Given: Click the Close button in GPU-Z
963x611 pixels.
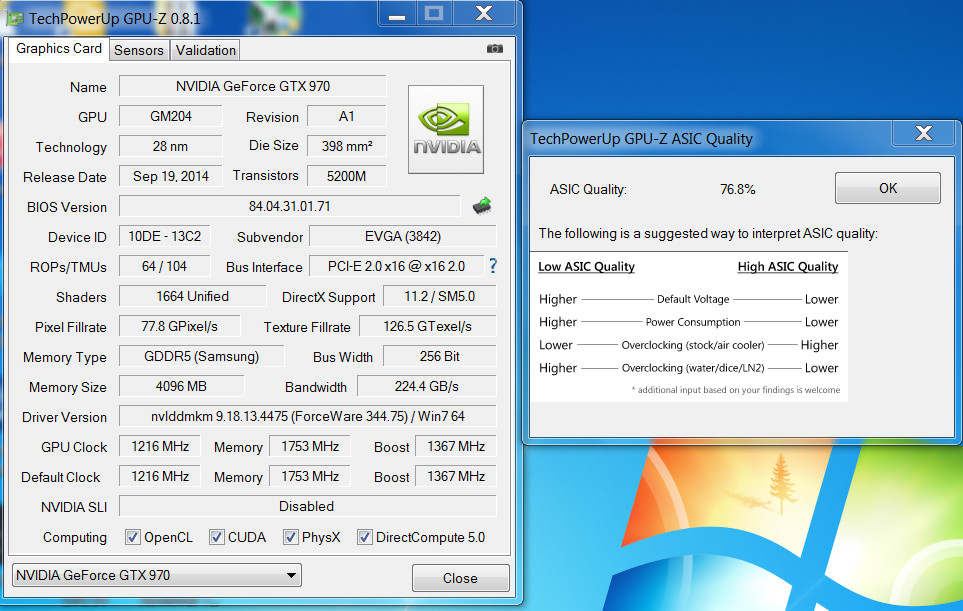Looking at the screenshot, I should [x=461, y=578].
